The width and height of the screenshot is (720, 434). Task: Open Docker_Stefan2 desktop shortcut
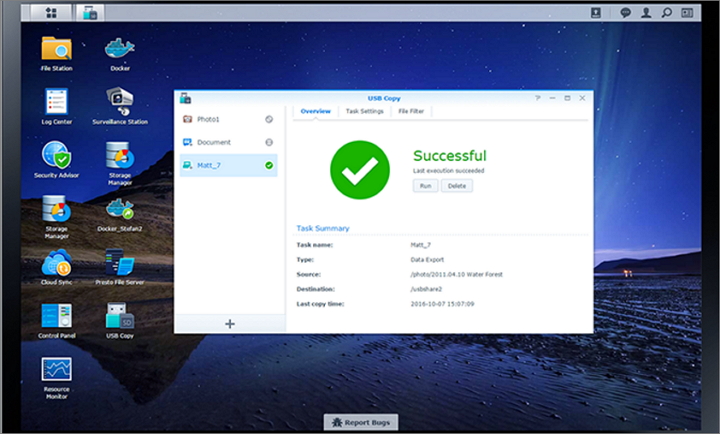pos(120,211)
